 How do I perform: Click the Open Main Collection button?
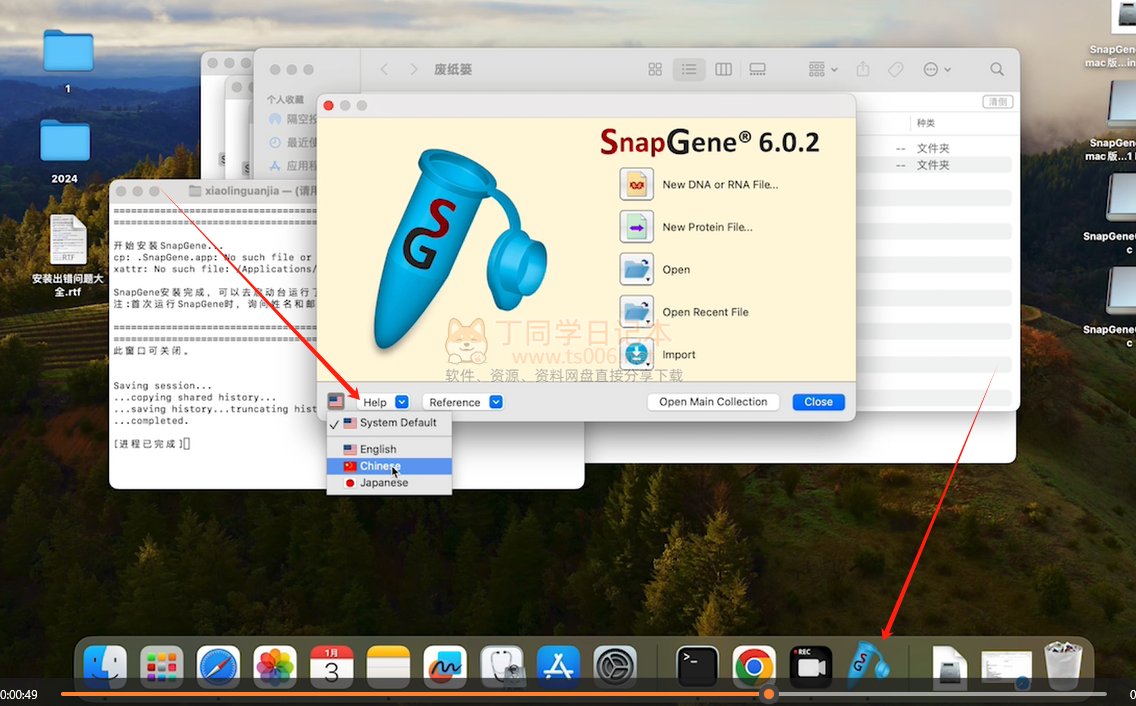(714, 402)
